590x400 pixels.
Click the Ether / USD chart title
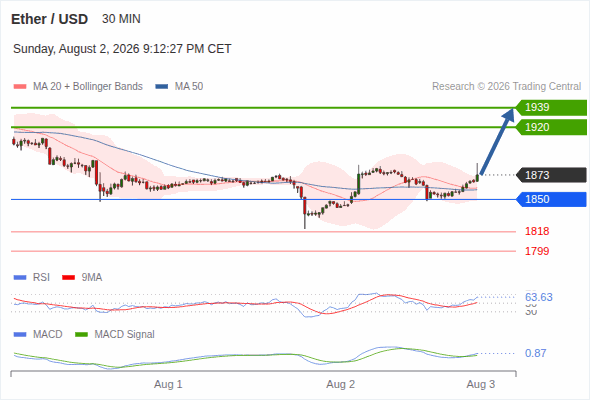(x=49, y=19)
